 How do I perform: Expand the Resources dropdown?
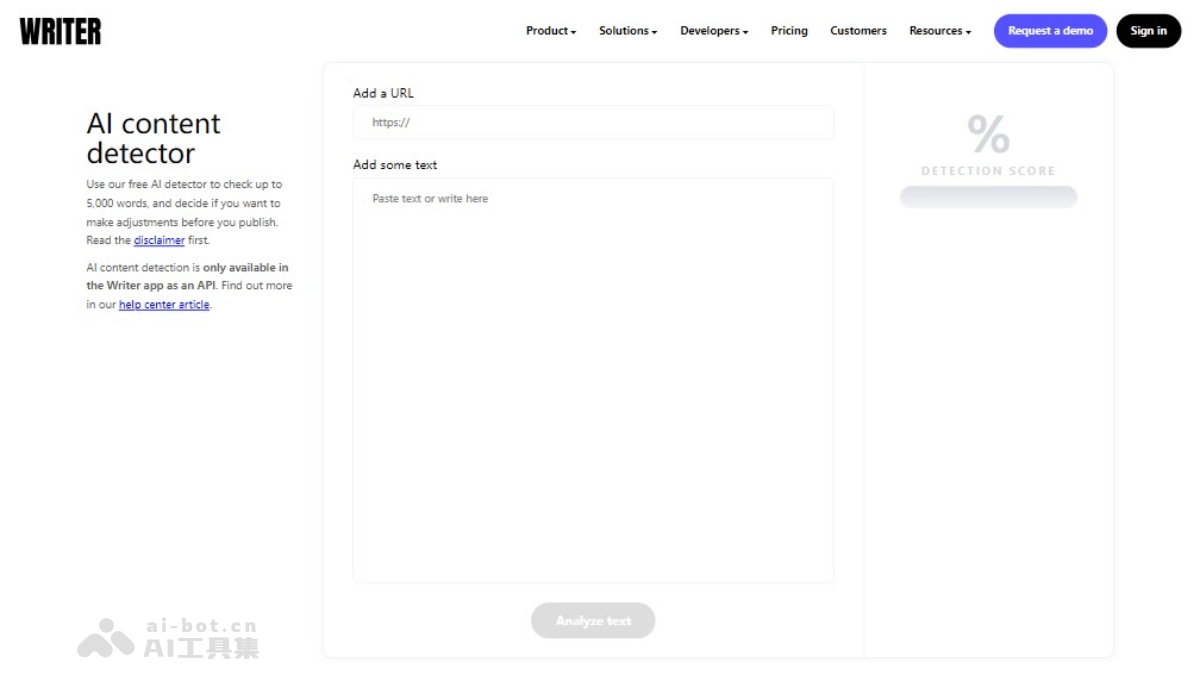[x=936, y=31]
